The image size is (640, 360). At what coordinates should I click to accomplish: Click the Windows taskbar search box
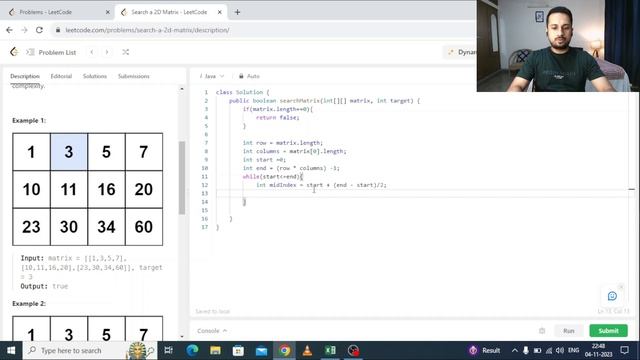pos(90,351)
